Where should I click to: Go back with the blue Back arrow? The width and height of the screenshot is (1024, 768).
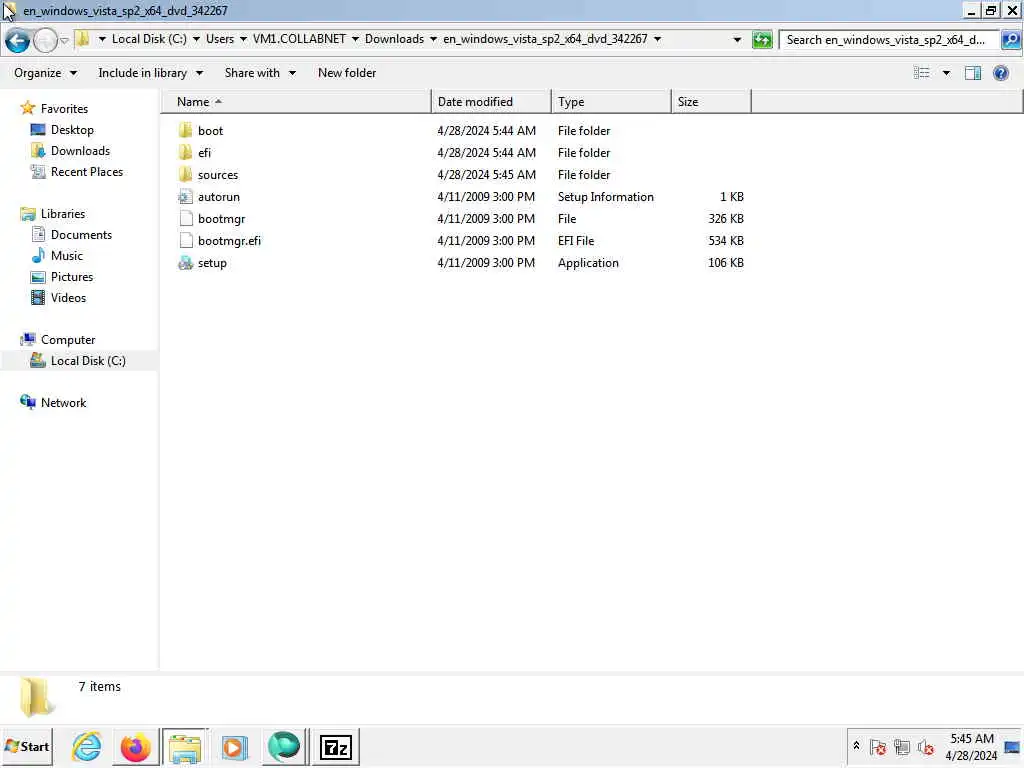click(x=18, y=40)
